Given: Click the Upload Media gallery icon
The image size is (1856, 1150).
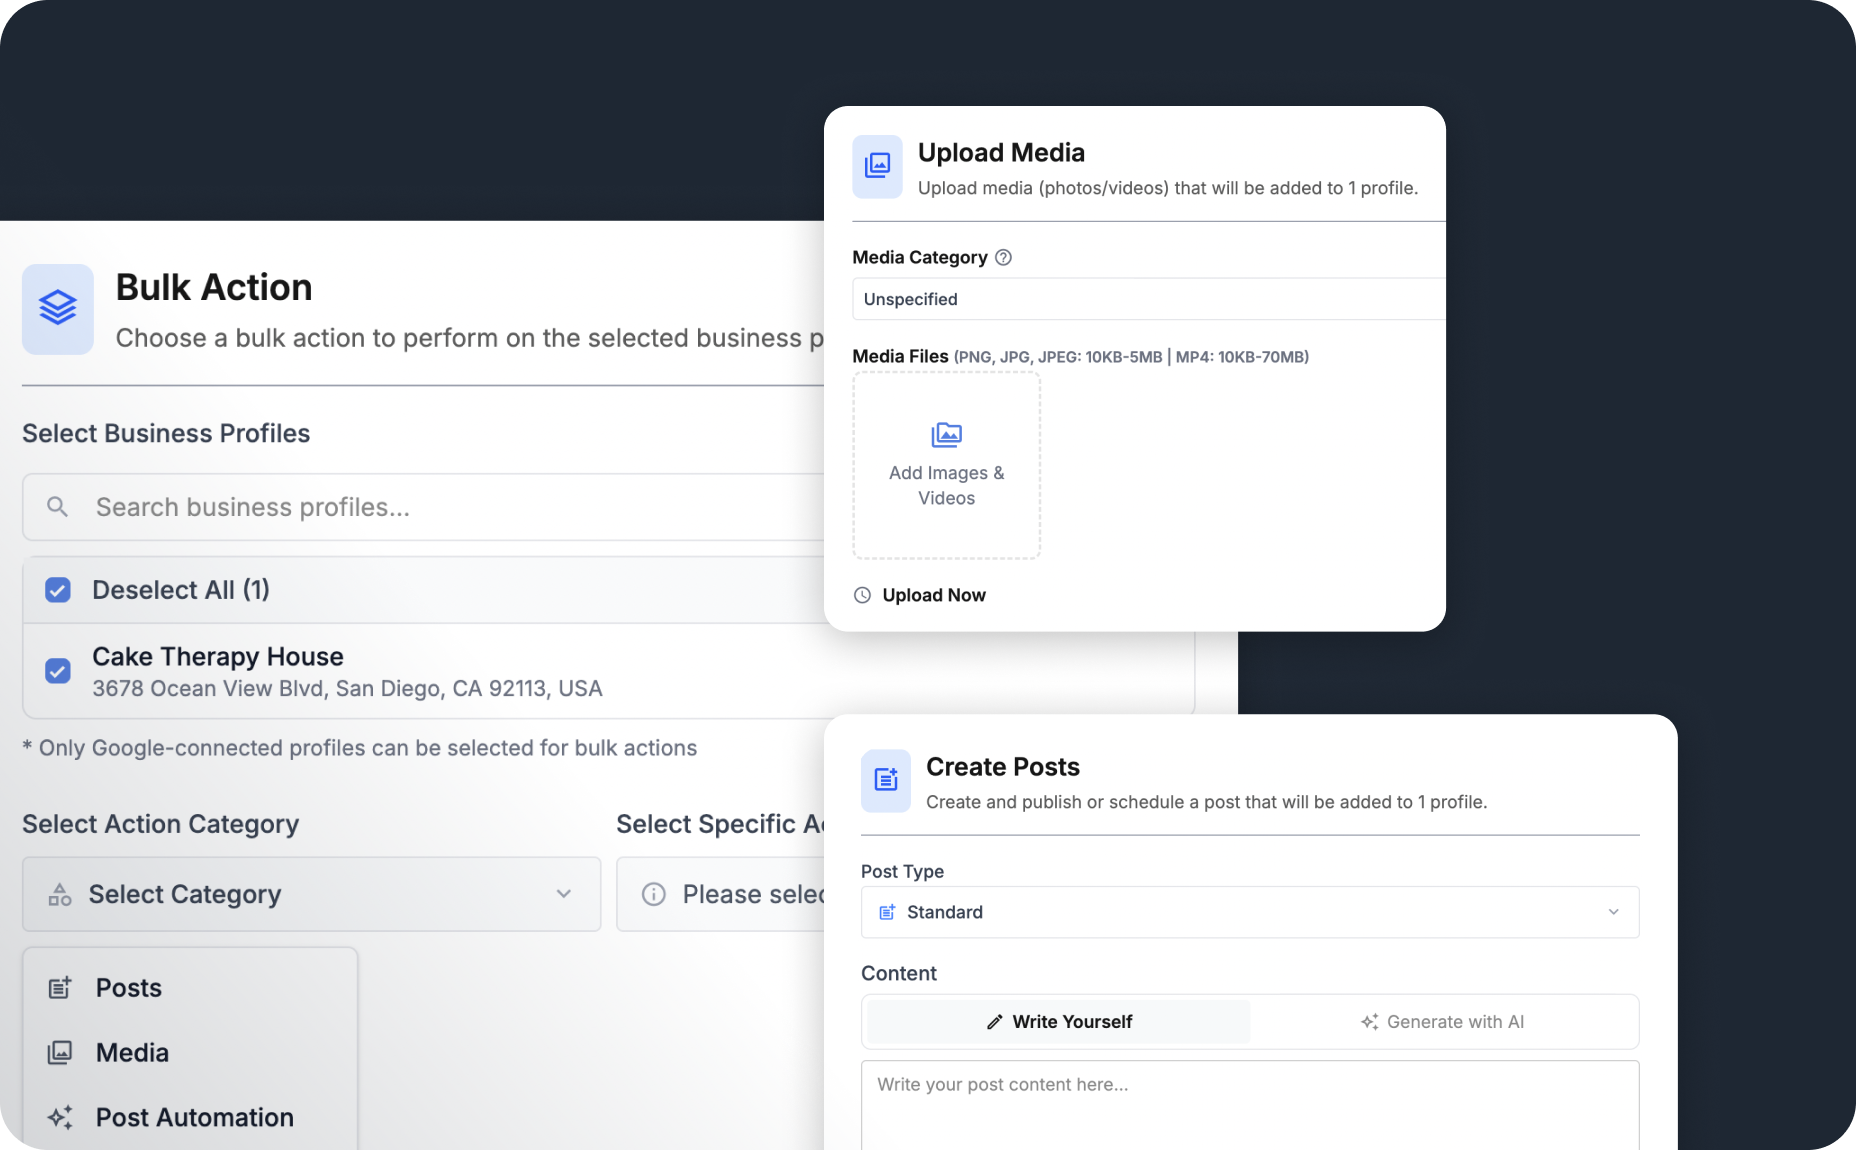Looking at the screenshot, I should pyautogui.click(x=877, y=166).
